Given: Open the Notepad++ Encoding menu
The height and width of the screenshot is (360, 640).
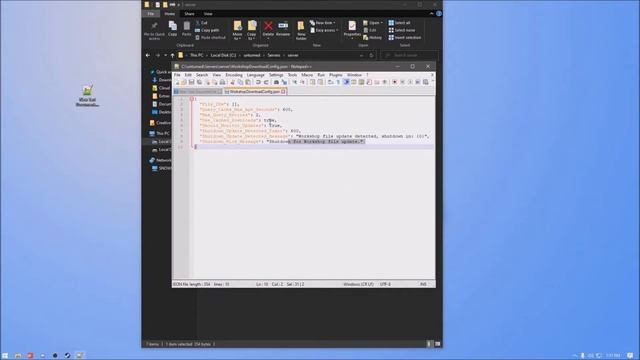Looking at the screenshot, I should (234, 75).
